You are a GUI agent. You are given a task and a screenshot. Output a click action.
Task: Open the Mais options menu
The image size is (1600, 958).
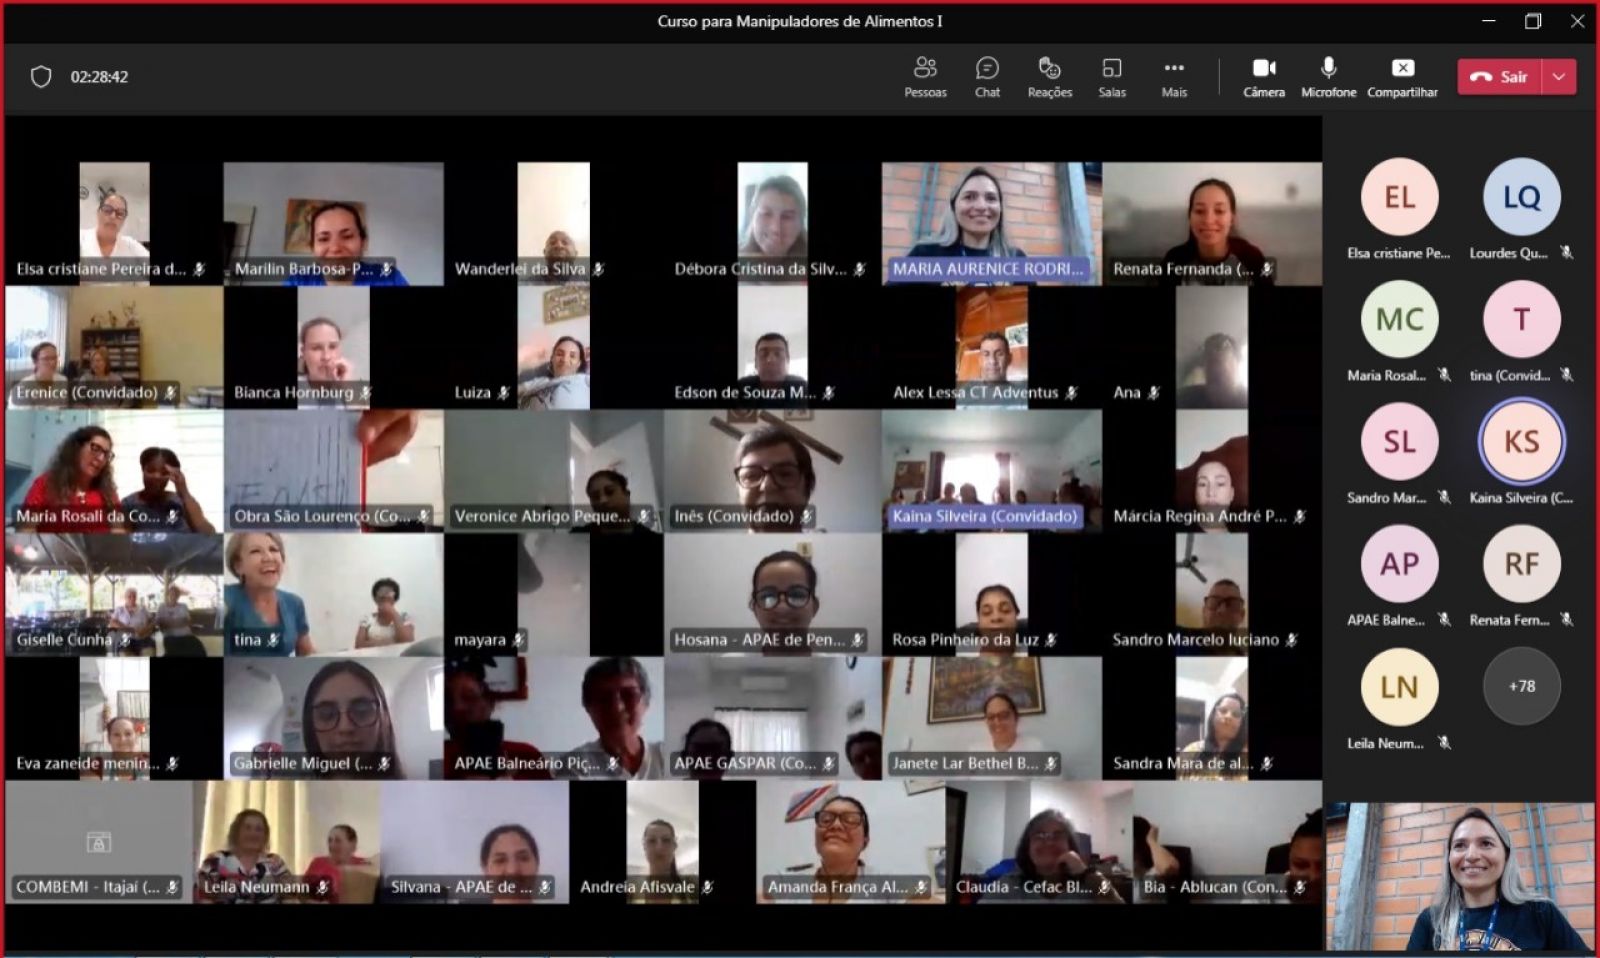(x=1174, y=76)
